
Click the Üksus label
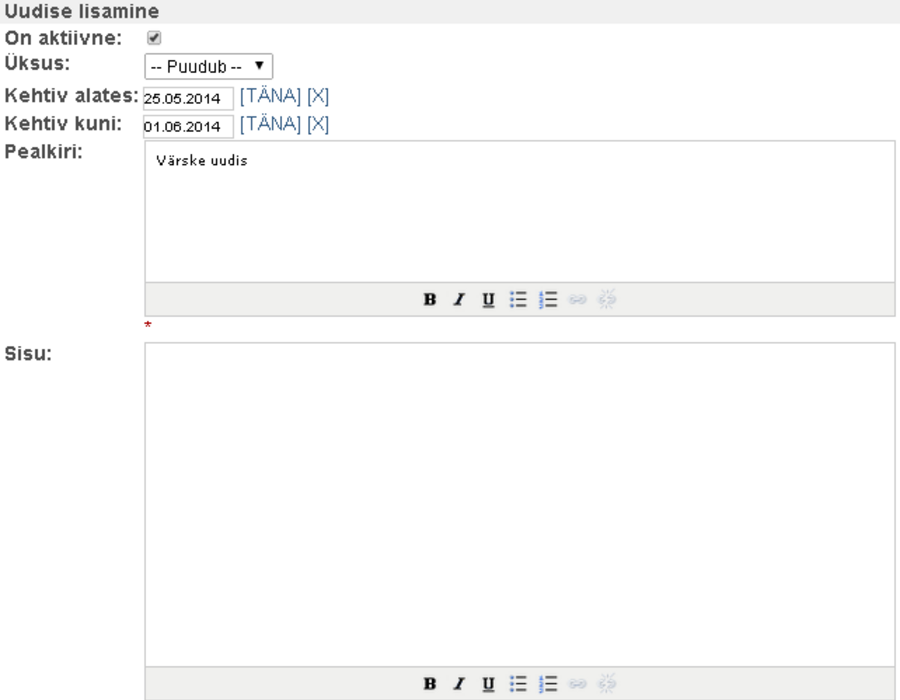click(x=37, y=63)
